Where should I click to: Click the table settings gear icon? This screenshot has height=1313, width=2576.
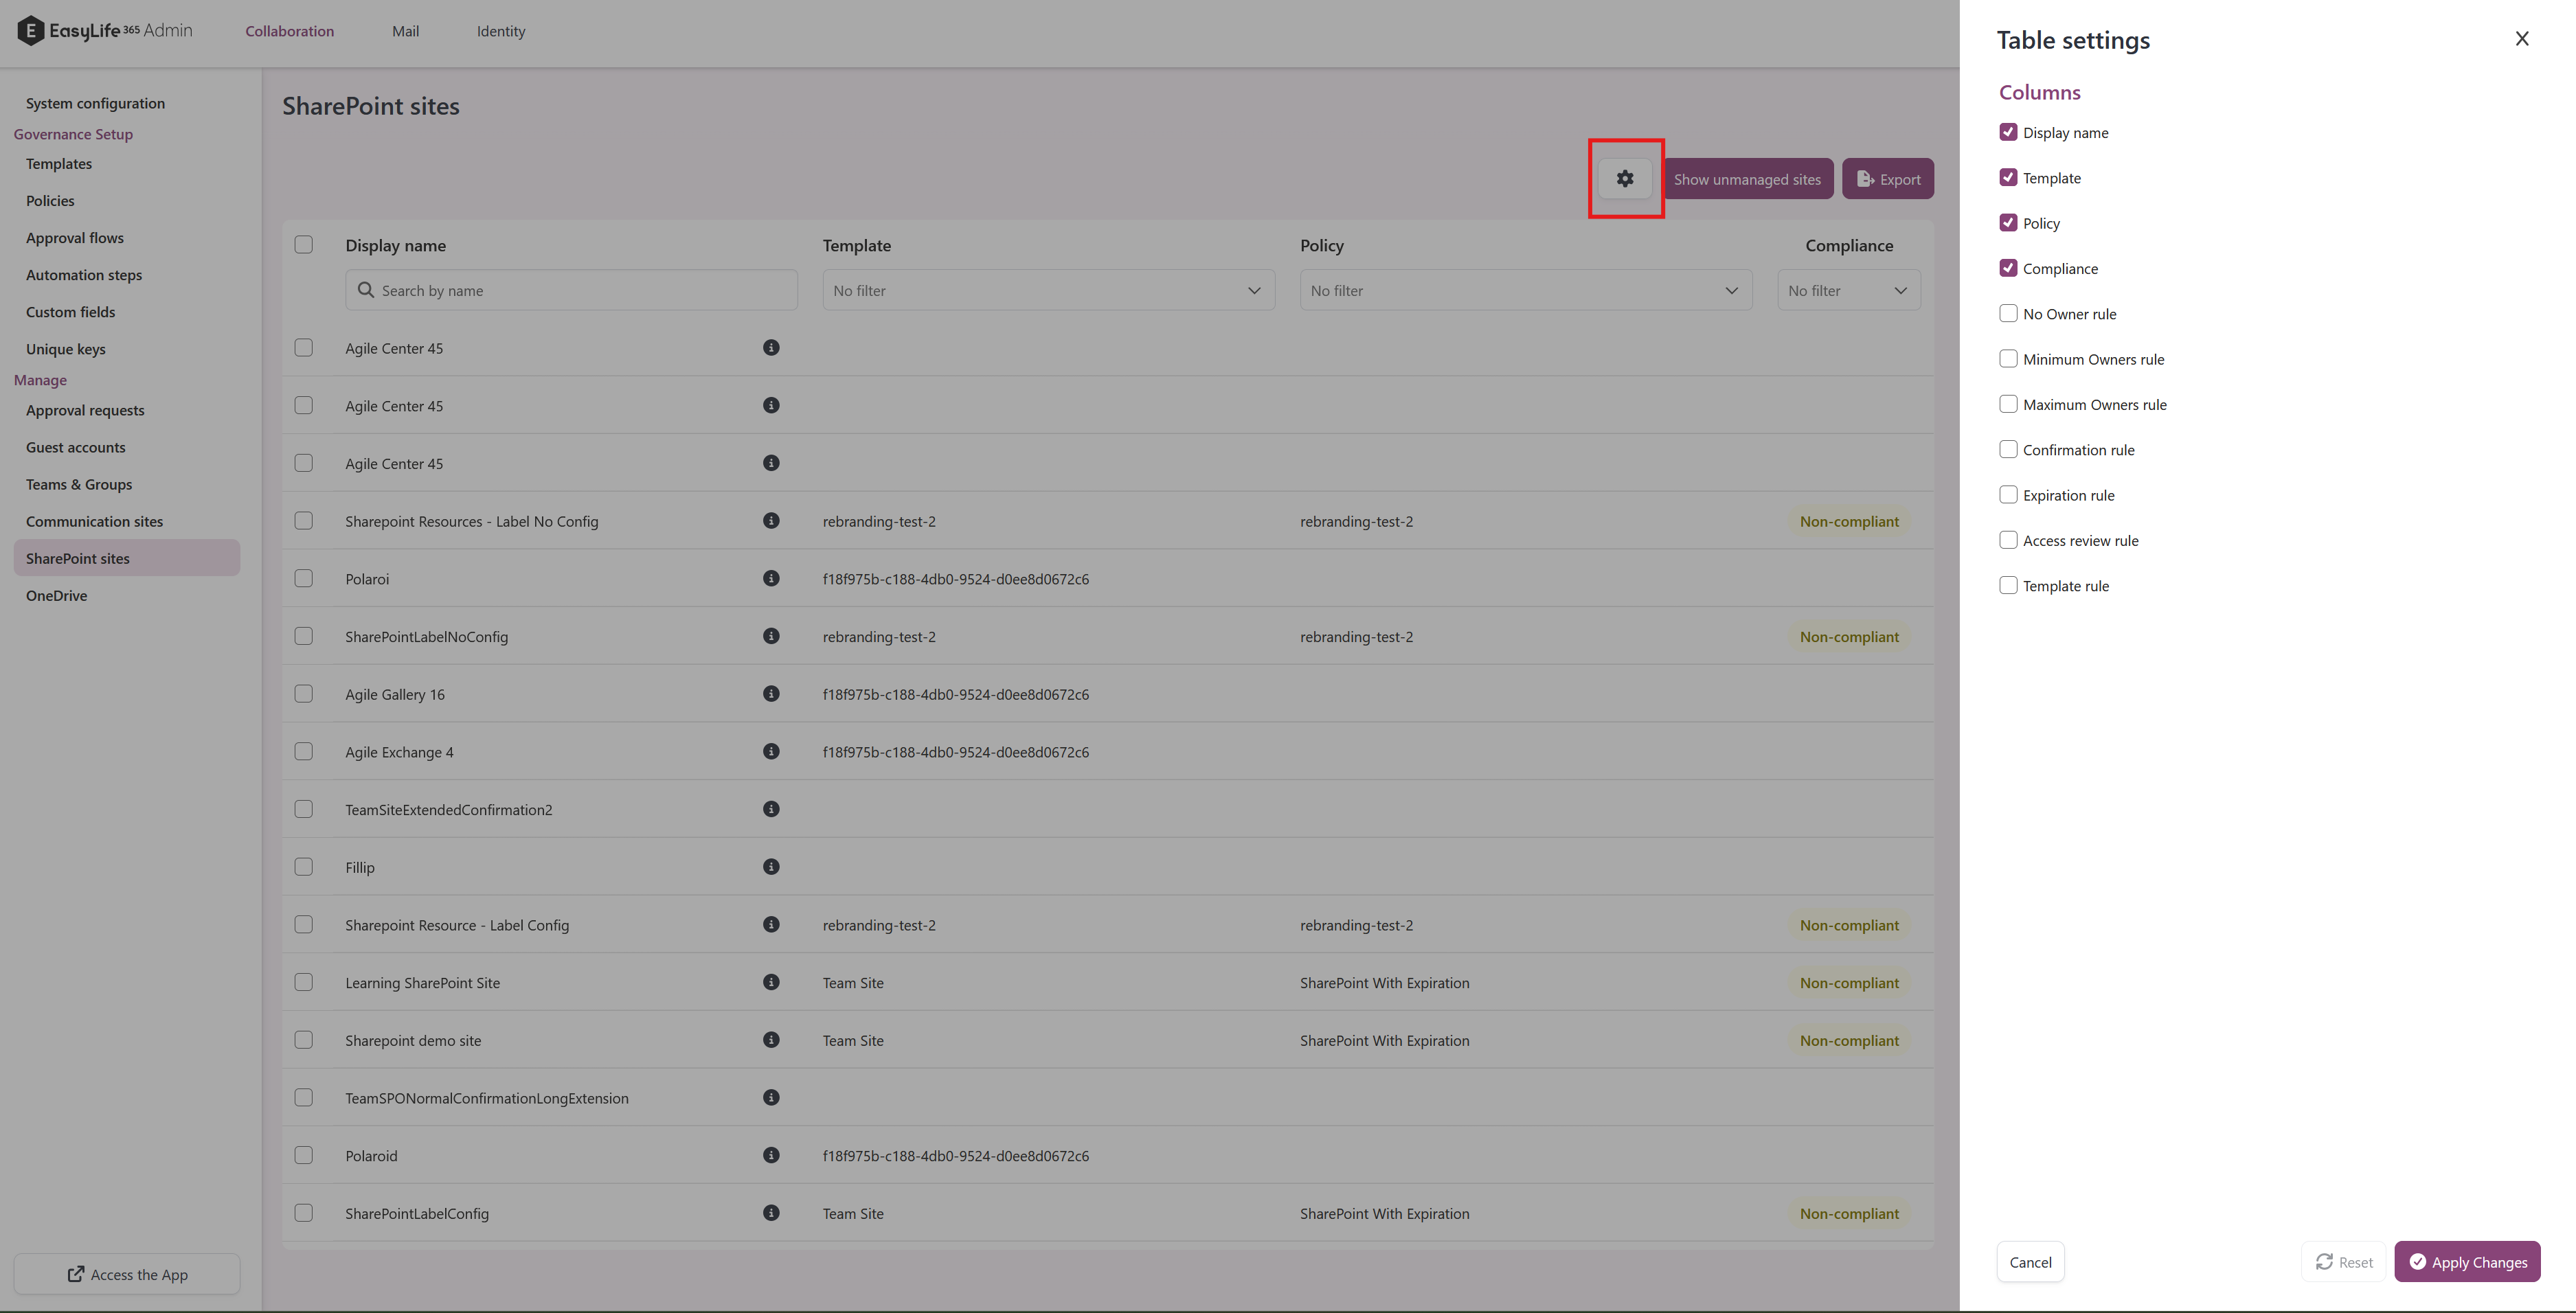1624,179
